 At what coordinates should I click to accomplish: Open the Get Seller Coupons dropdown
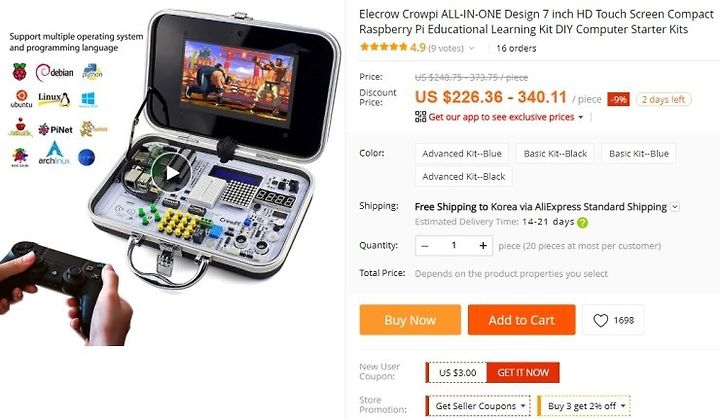pyautogui.click(x=478, y=406)
